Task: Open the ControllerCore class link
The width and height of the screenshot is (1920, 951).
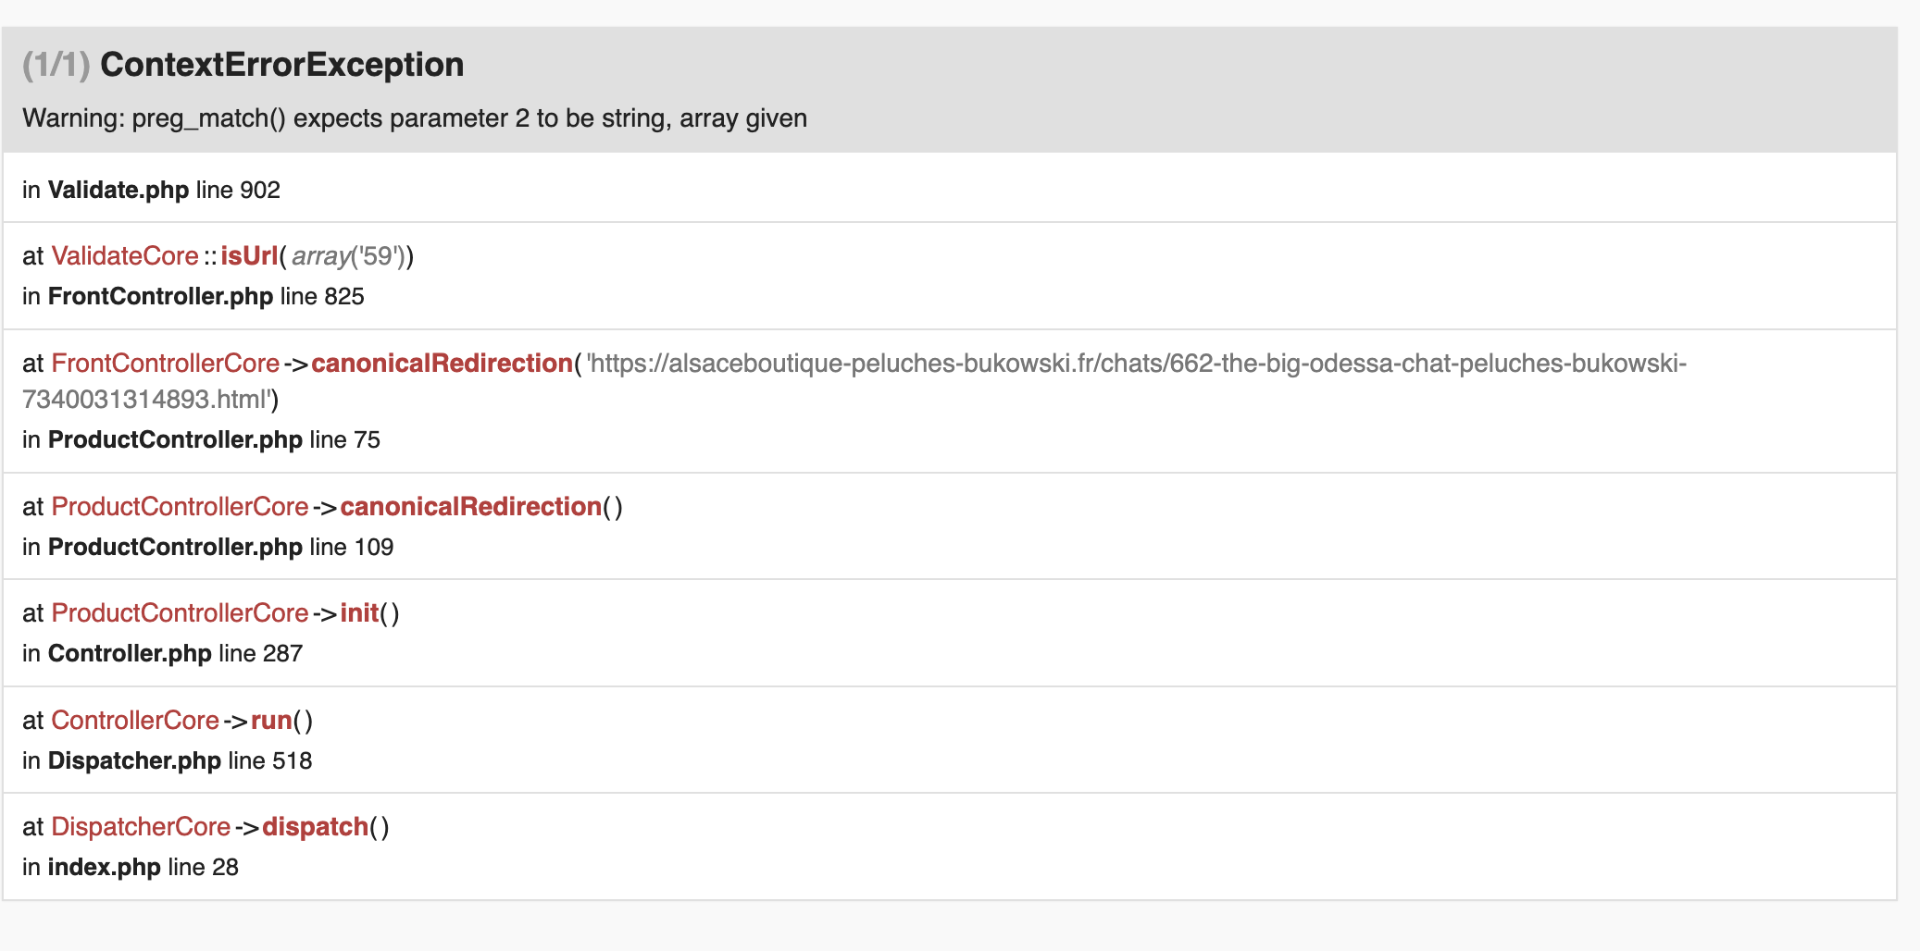Action: click(x=135, y=720)
